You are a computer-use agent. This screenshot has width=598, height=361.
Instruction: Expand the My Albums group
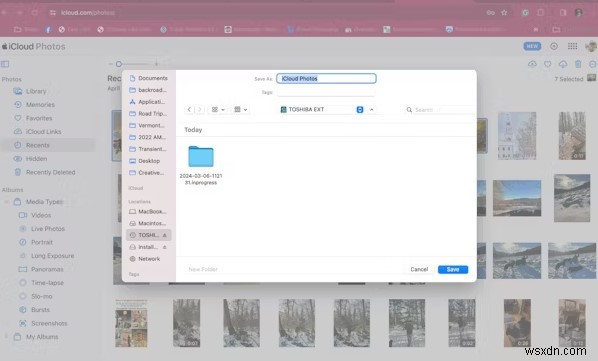(x=6, y=337)
